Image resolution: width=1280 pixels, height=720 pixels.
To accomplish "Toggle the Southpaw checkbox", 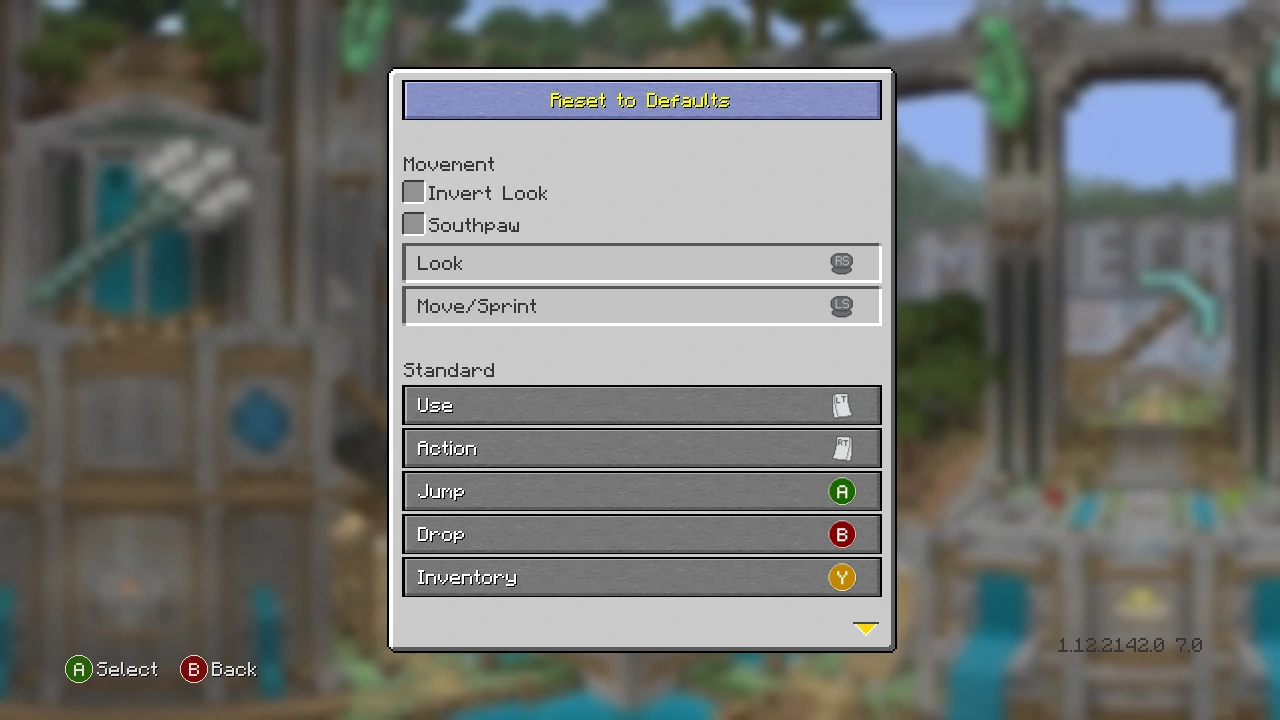I will point(413,224).
